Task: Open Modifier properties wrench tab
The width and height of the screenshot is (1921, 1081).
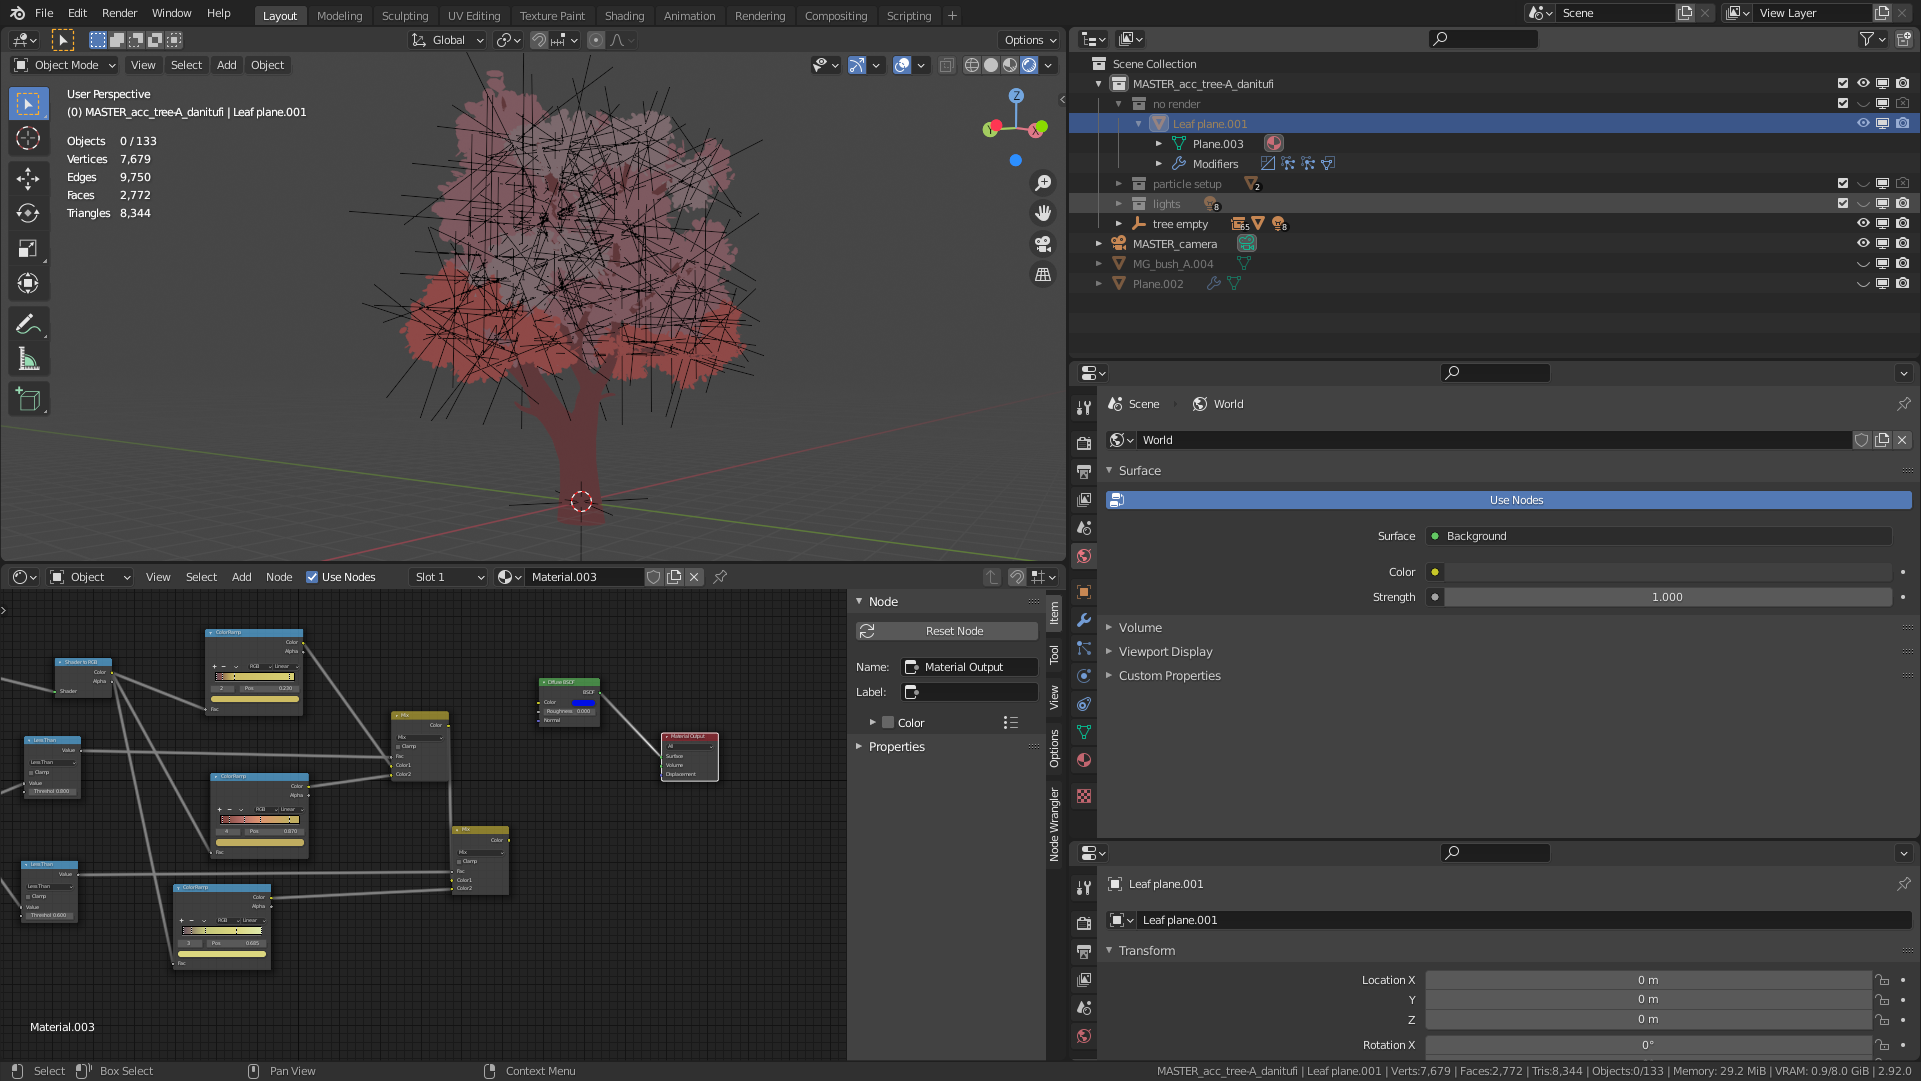Action: tap(1084, 620)
